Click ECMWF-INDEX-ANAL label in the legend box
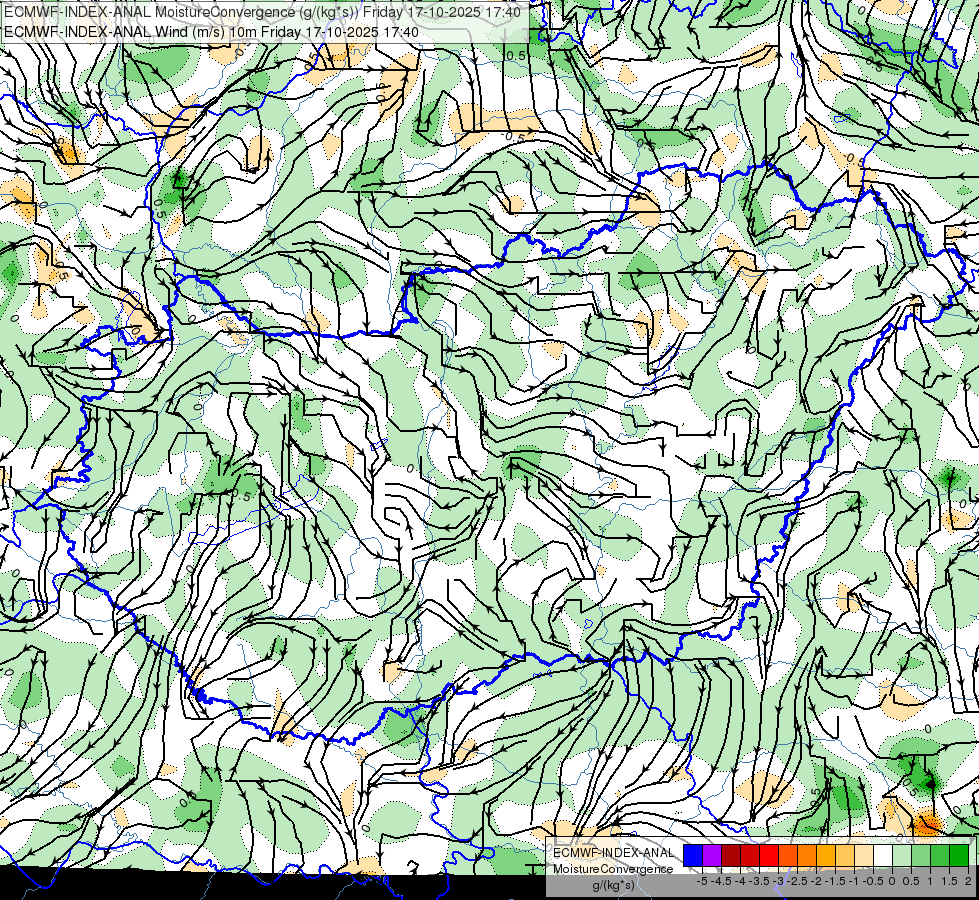Screen dimensions: 979x900 click(614, 853)
